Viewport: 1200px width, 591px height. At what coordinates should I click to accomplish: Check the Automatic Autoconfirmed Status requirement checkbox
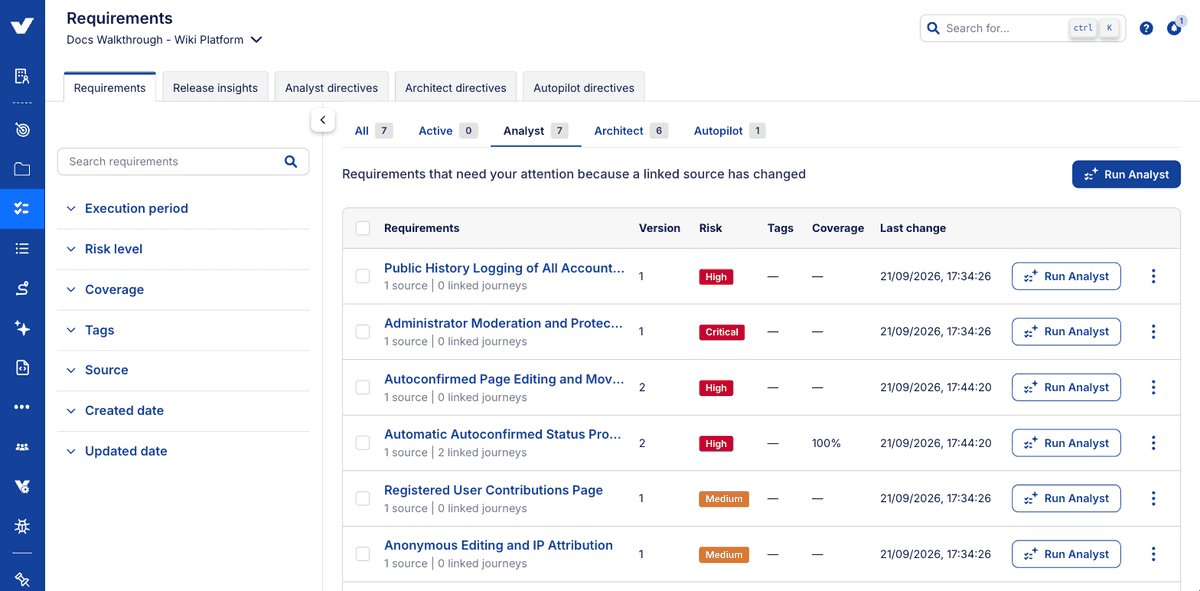click(x=363, y=443)
